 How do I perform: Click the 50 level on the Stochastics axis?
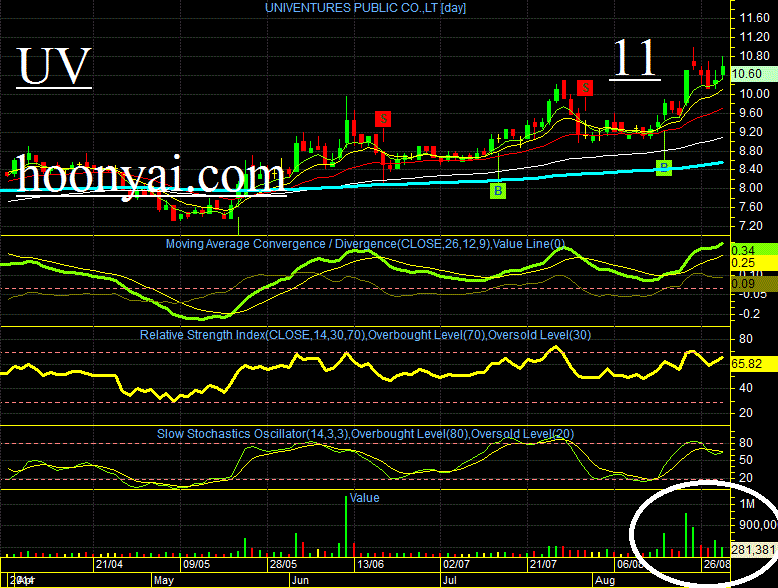(746, 460)
